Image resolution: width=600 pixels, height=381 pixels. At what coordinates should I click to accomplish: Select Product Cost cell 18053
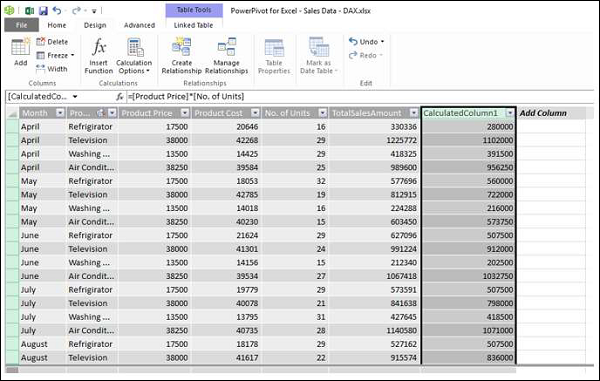(x=227, y=181)
